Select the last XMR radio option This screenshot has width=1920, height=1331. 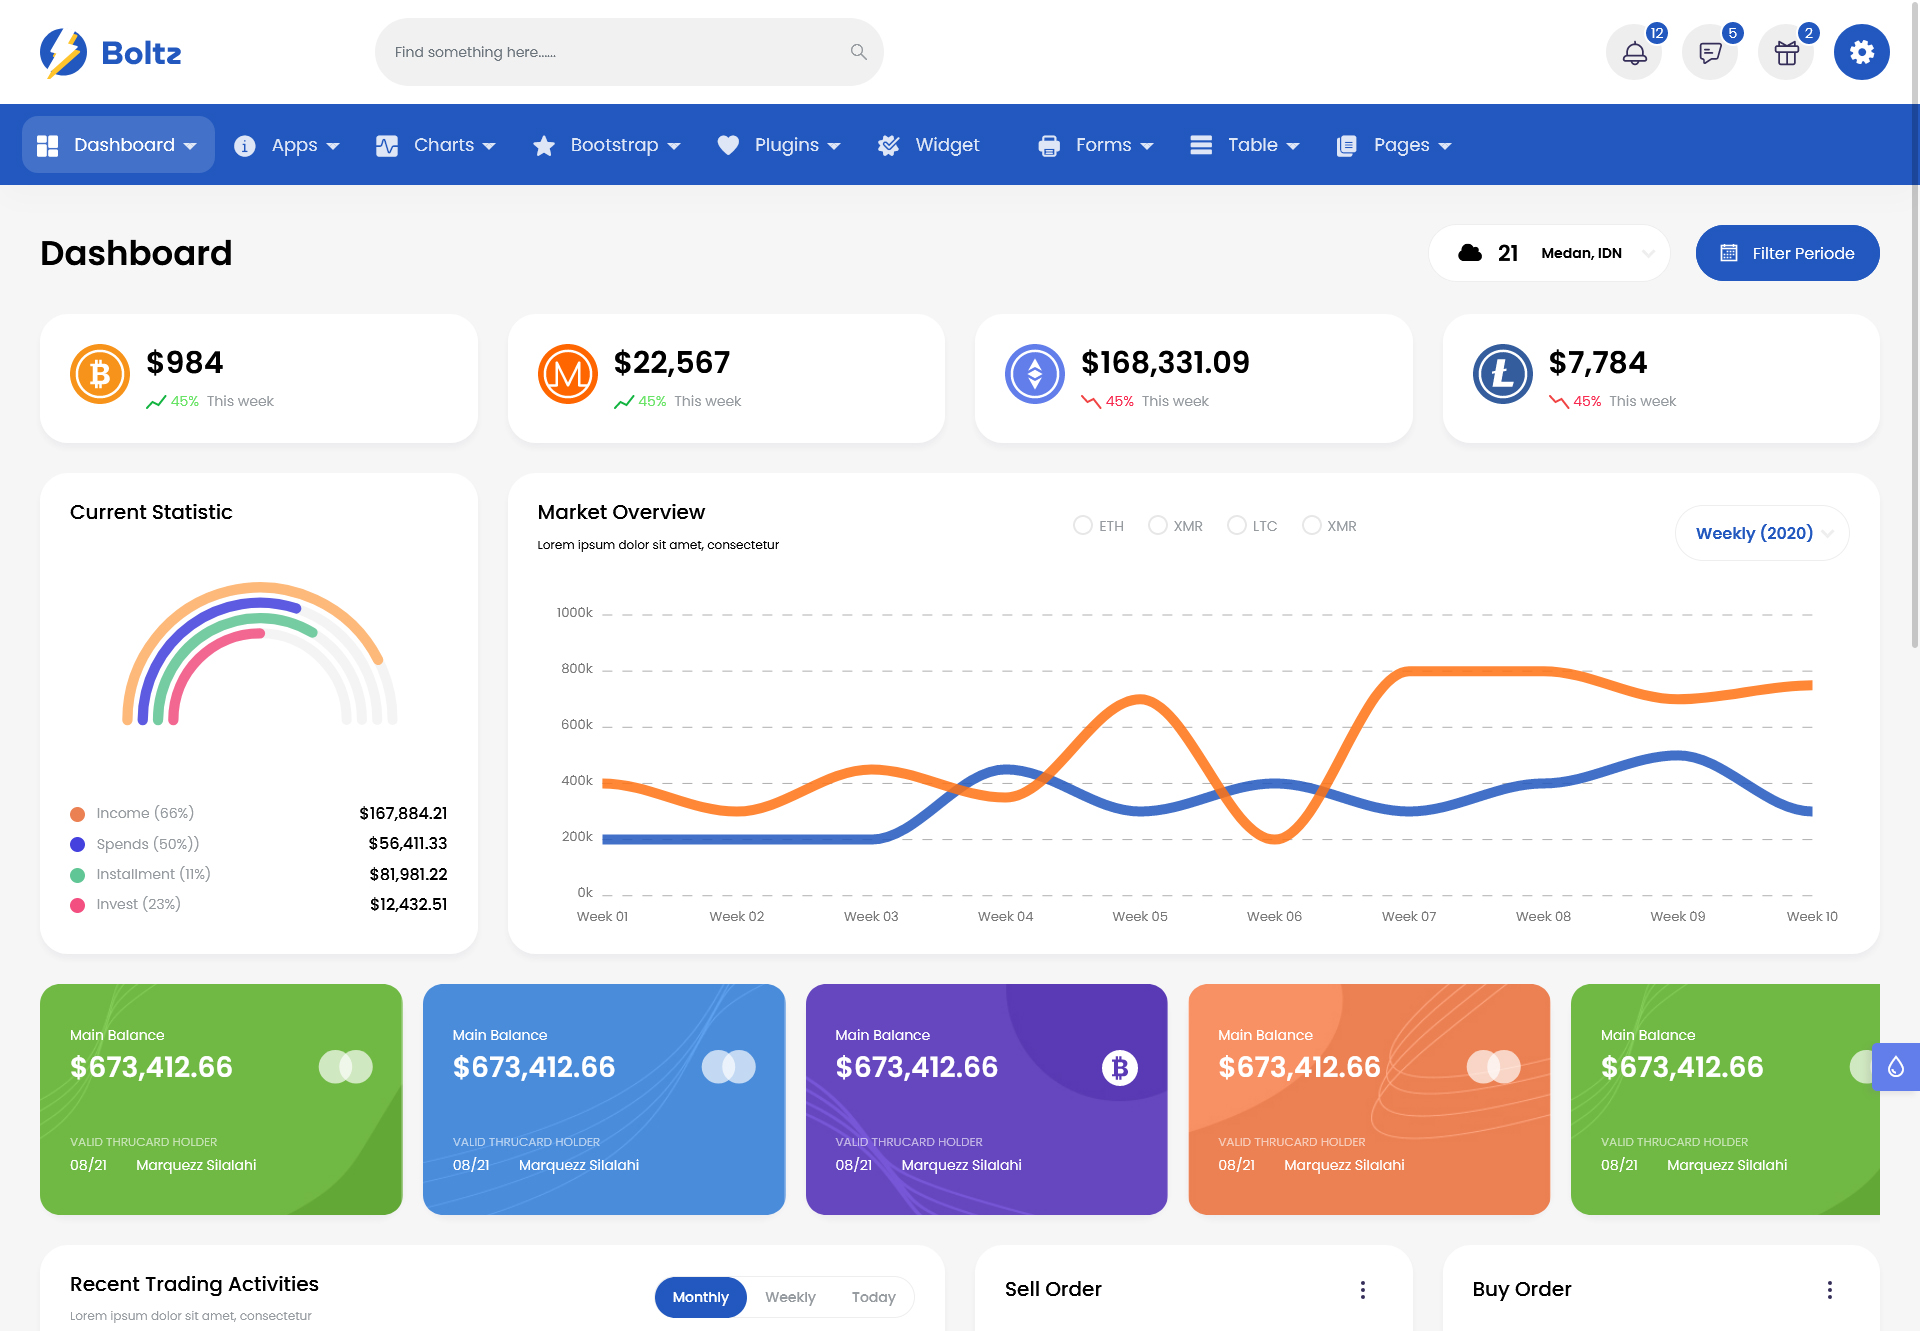point(1311,525)
